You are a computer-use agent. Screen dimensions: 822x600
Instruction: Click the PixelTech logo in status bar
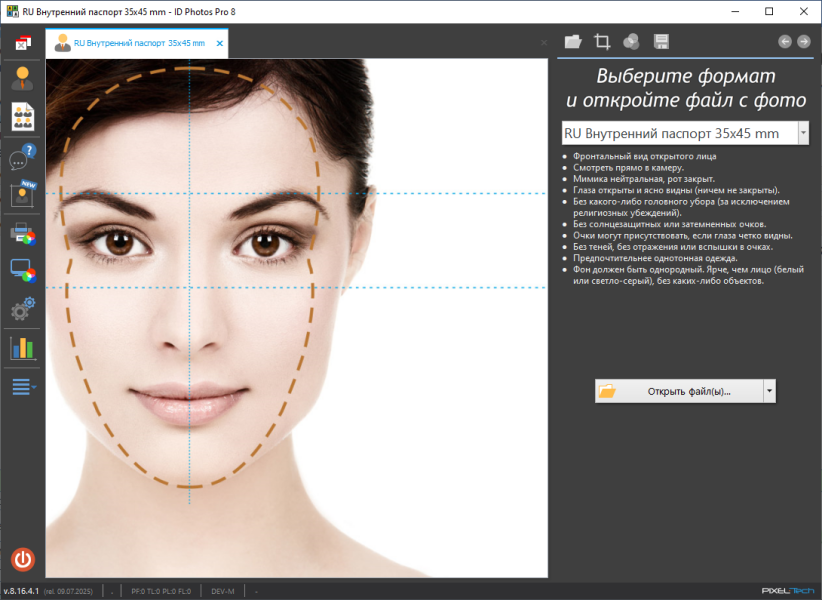click(788, 591)
